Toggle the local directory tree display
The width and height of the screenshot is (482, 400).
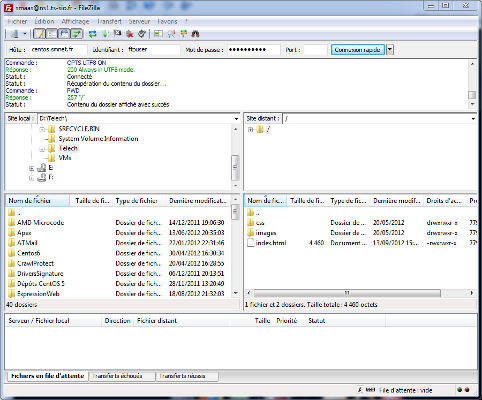click(52, 34)
